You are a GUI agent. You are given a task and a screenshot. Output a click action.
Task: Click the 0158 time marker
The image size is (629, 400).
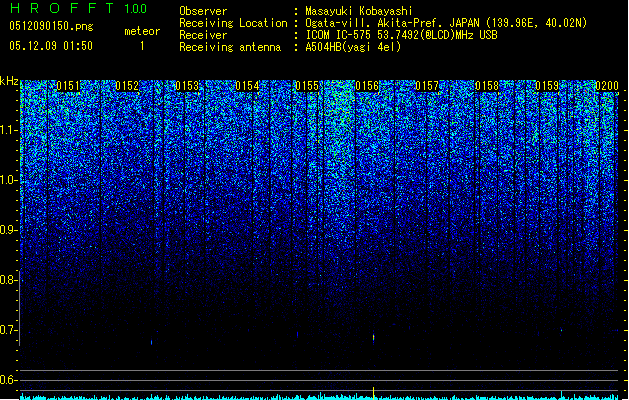point(487,86)
